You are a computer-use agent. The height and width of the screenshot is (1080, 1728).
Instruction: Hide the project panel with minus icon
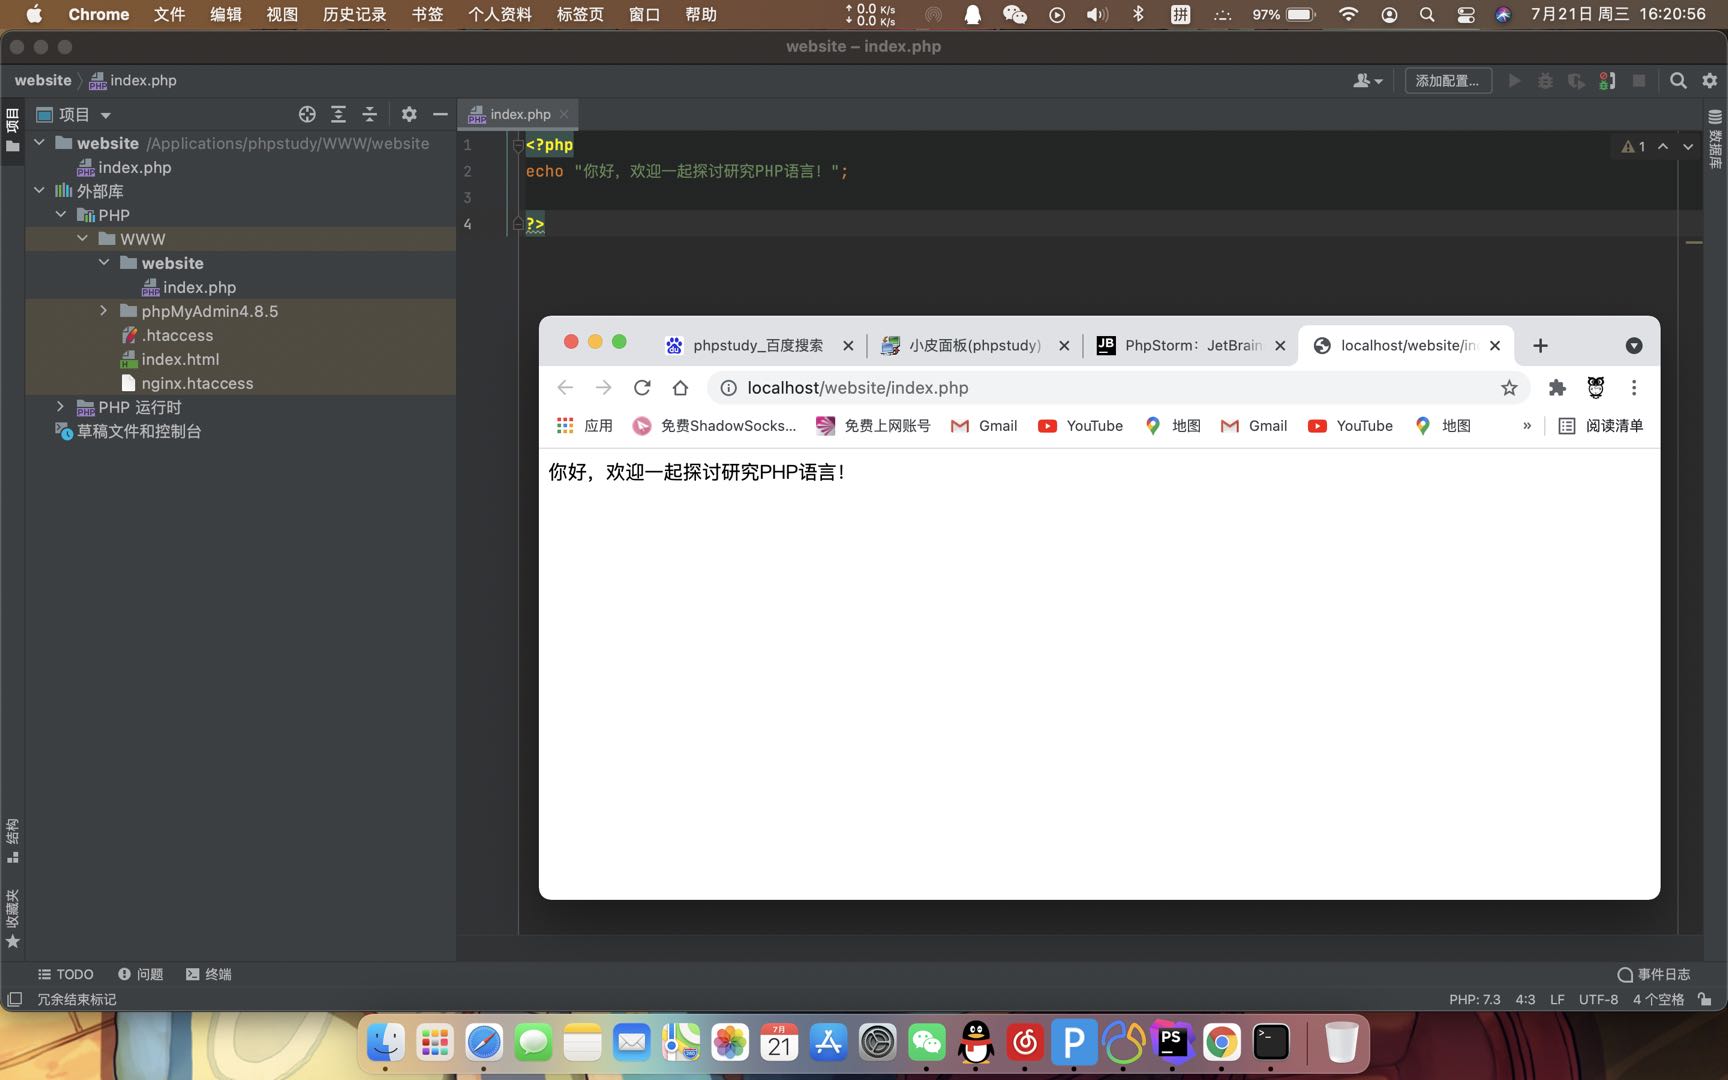[x=440, y=114]
